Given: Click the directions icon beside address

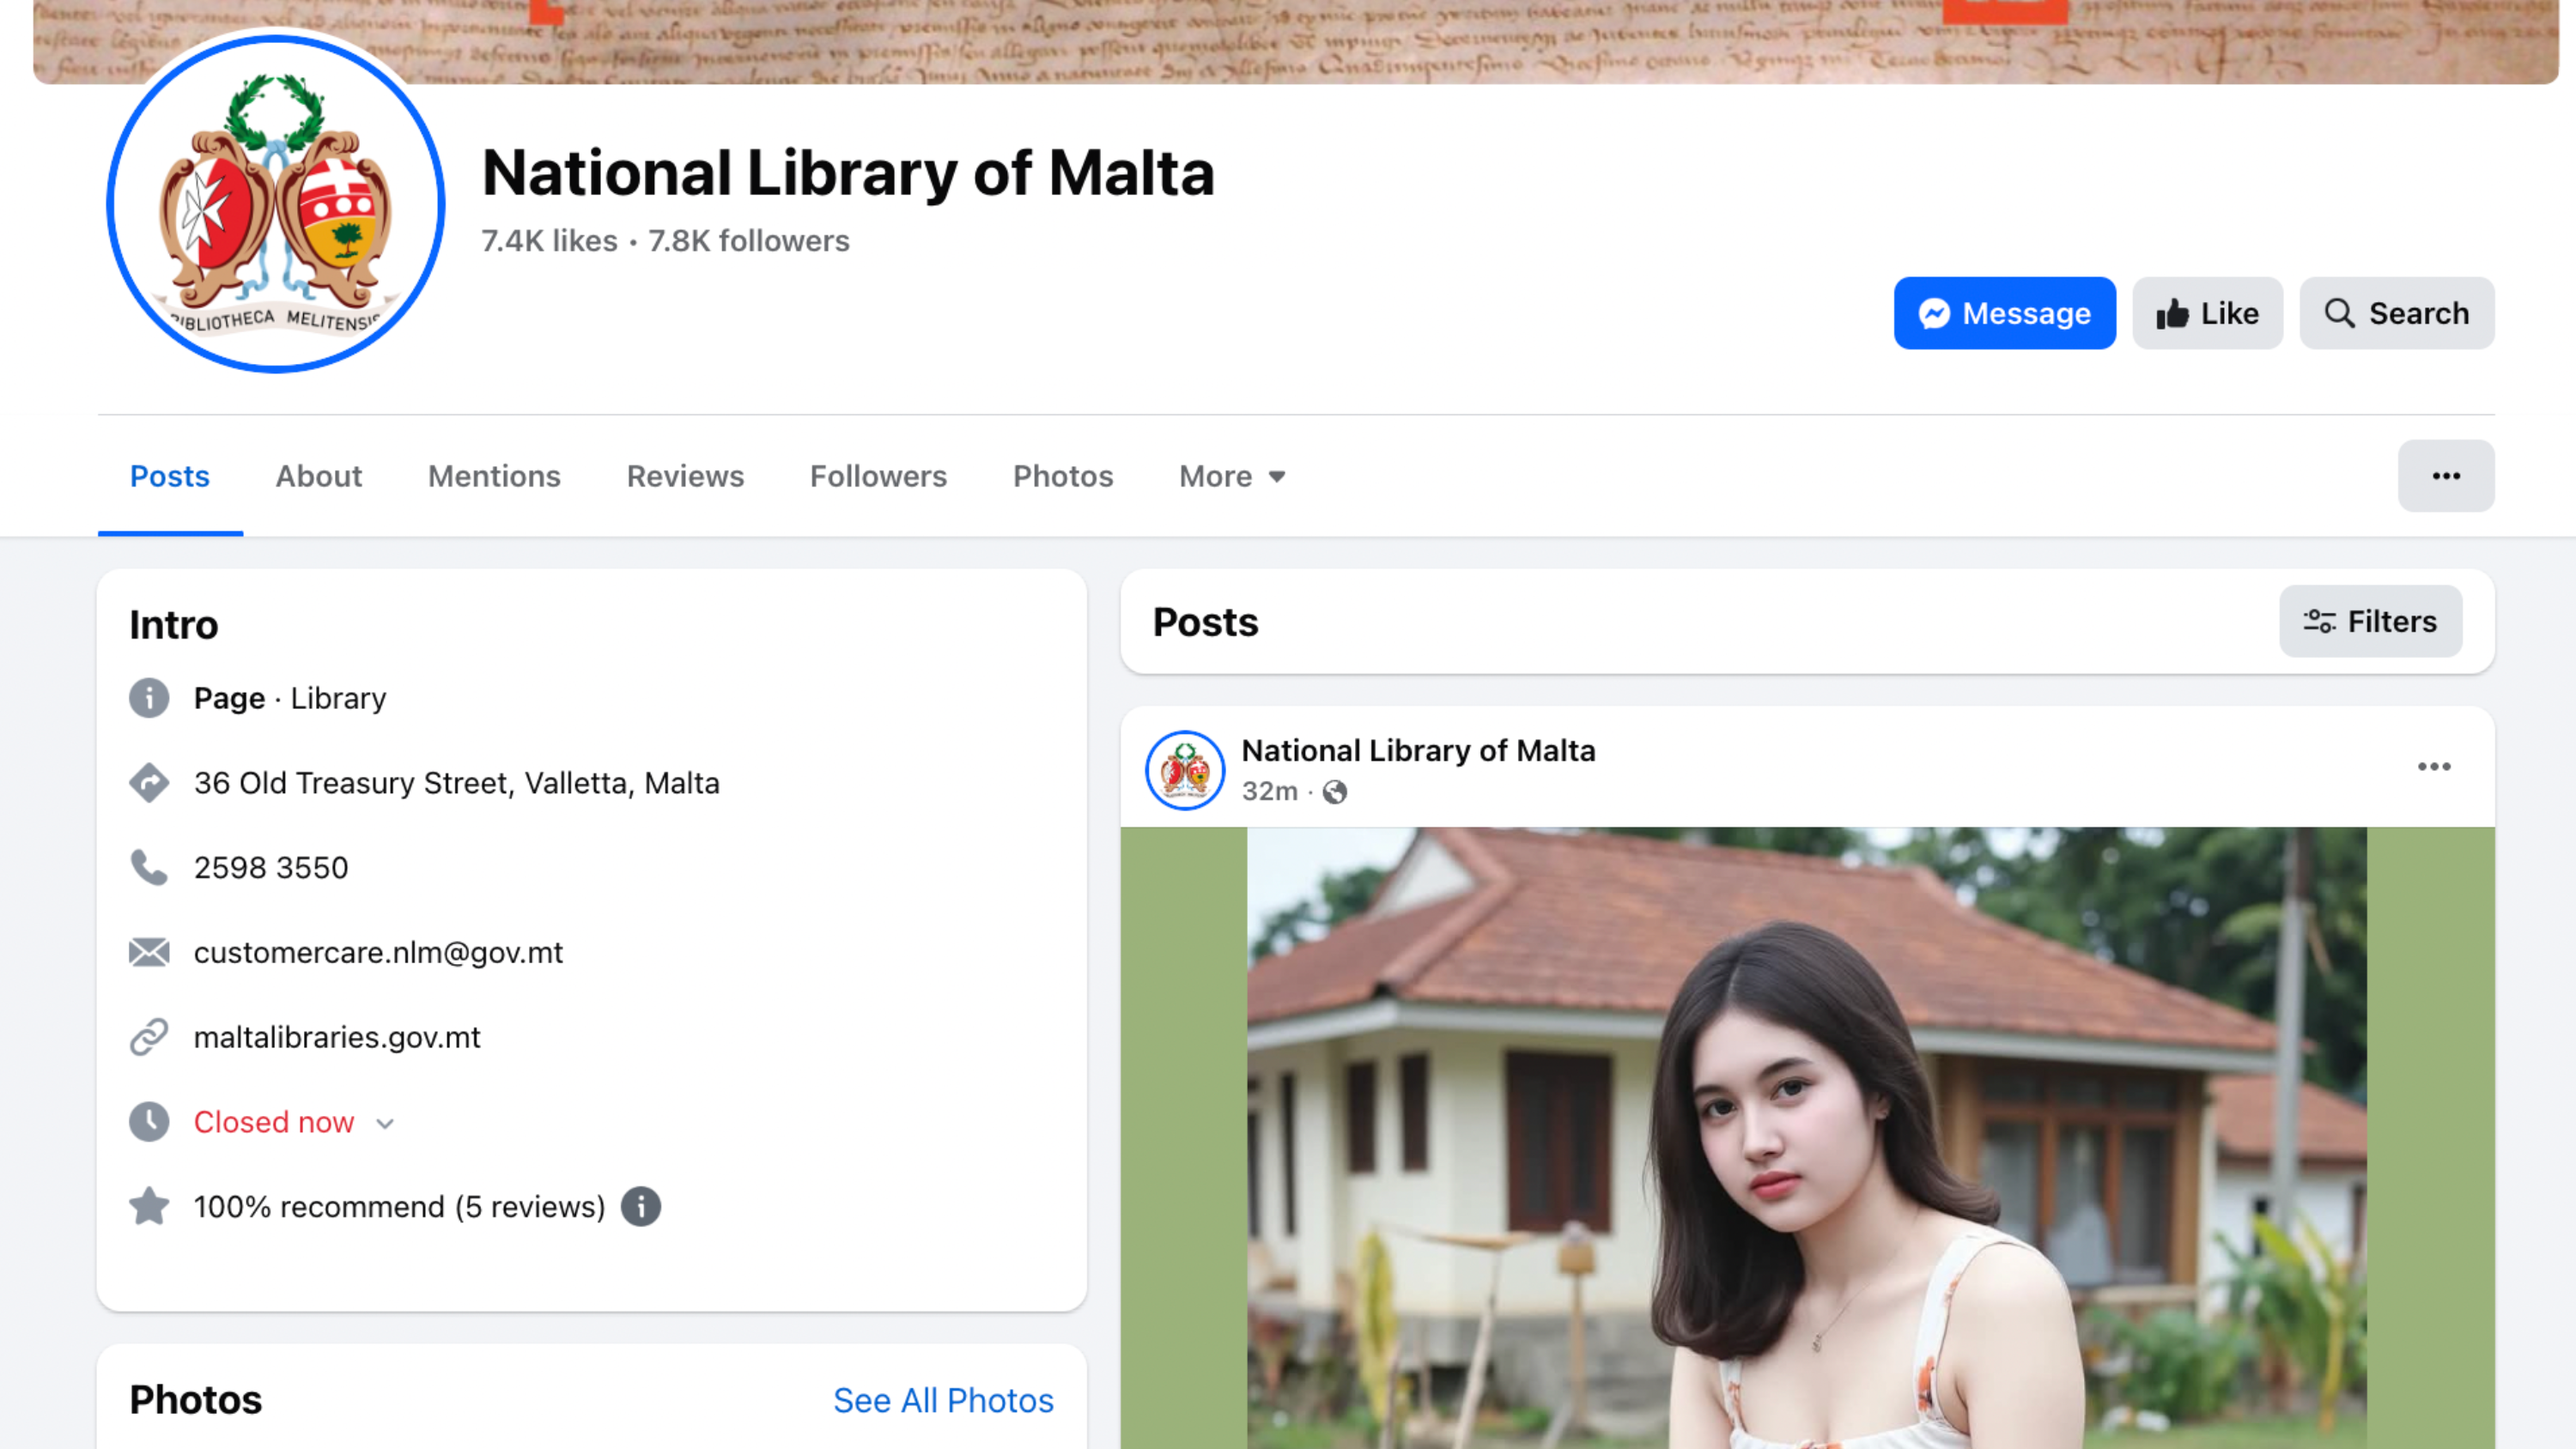Looking at the screenshot, I should click(x=149, y=783).
